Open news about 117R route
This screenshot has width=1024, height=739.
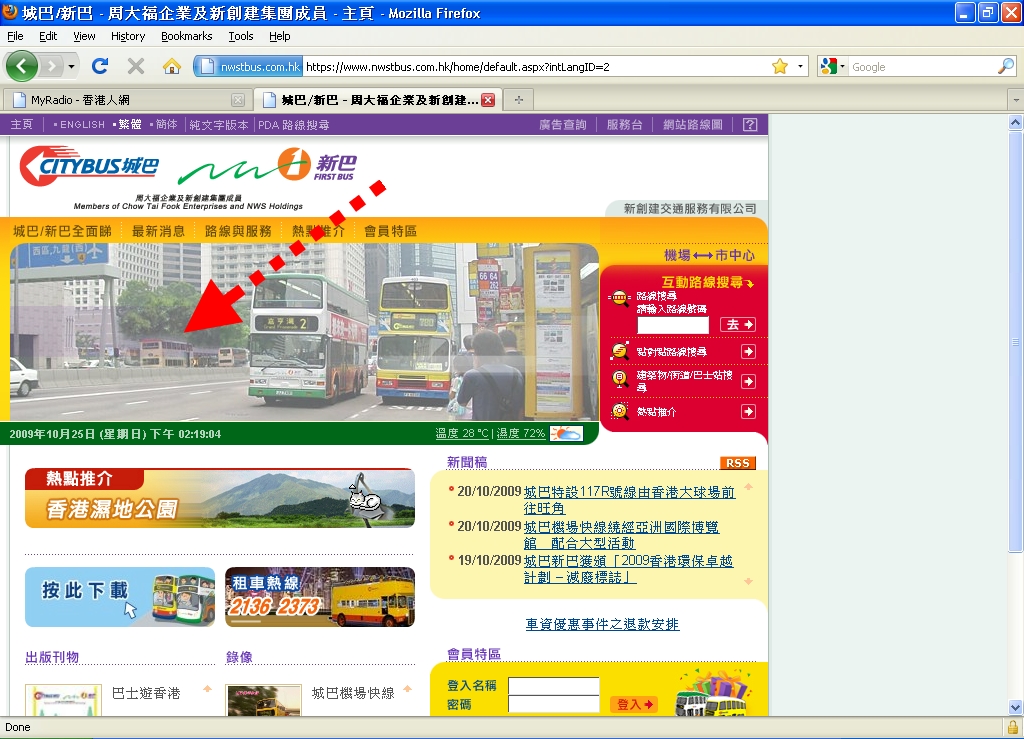(x=629, y=500)
